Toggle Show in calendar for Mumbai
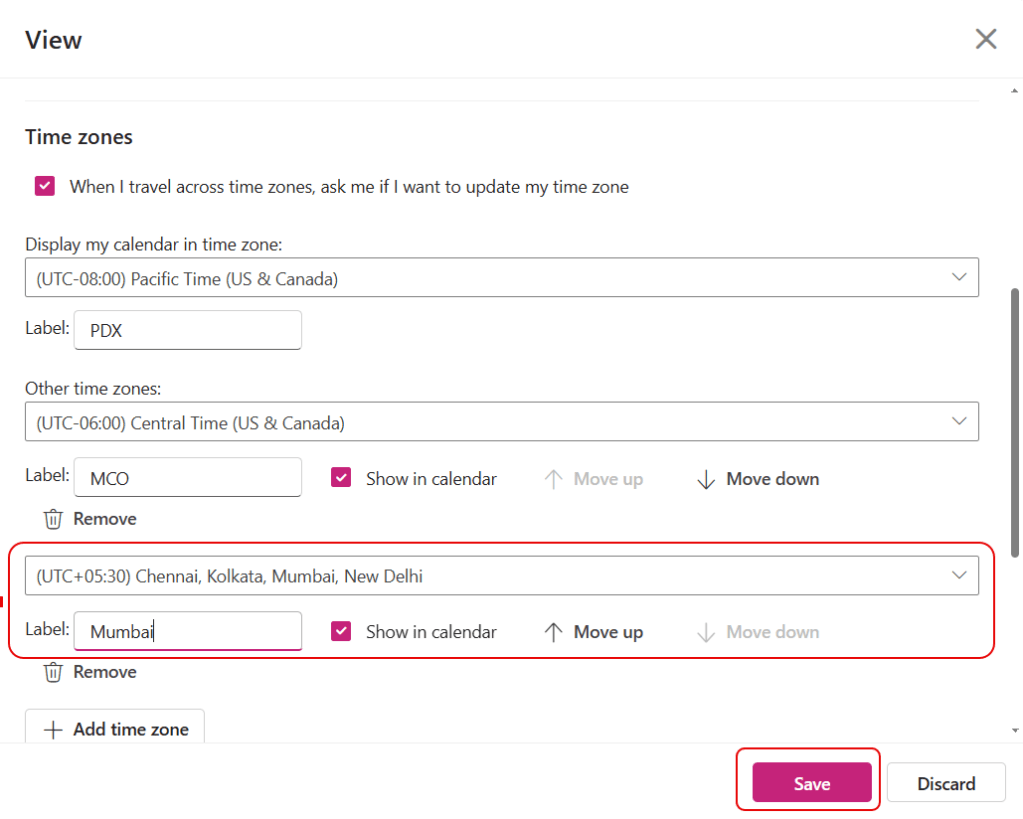 (x=341, y=631)
